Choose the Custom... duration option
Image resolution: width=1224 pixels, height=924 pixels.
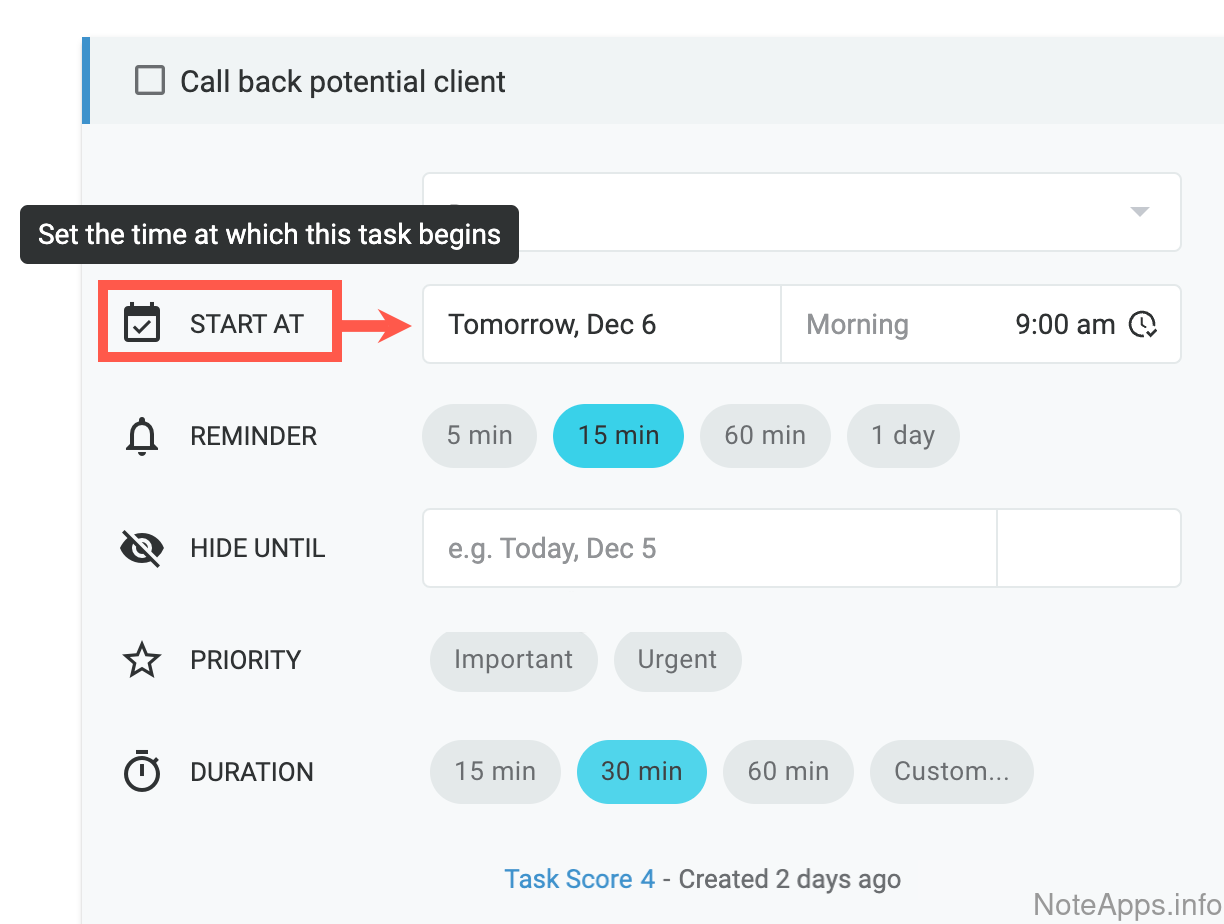click(951, 771)
